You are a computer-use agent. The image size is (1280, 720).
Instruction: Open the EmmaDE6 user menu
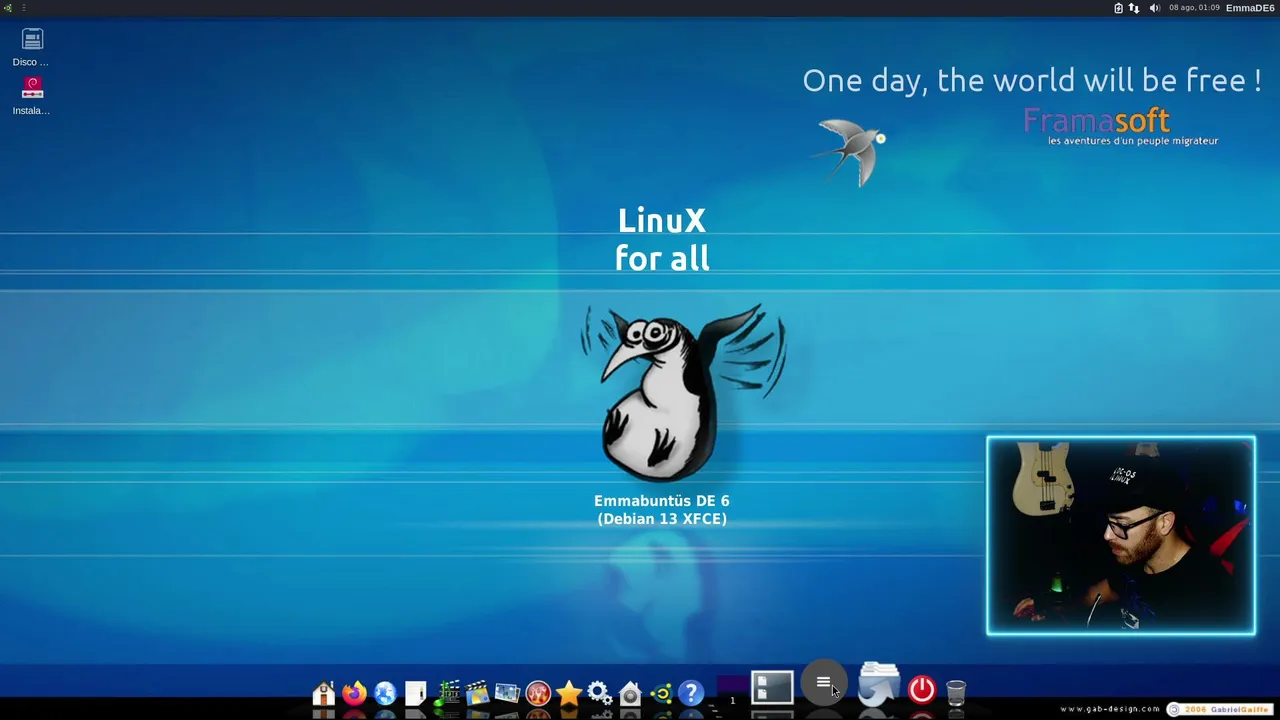click(x=1250, y=8)
